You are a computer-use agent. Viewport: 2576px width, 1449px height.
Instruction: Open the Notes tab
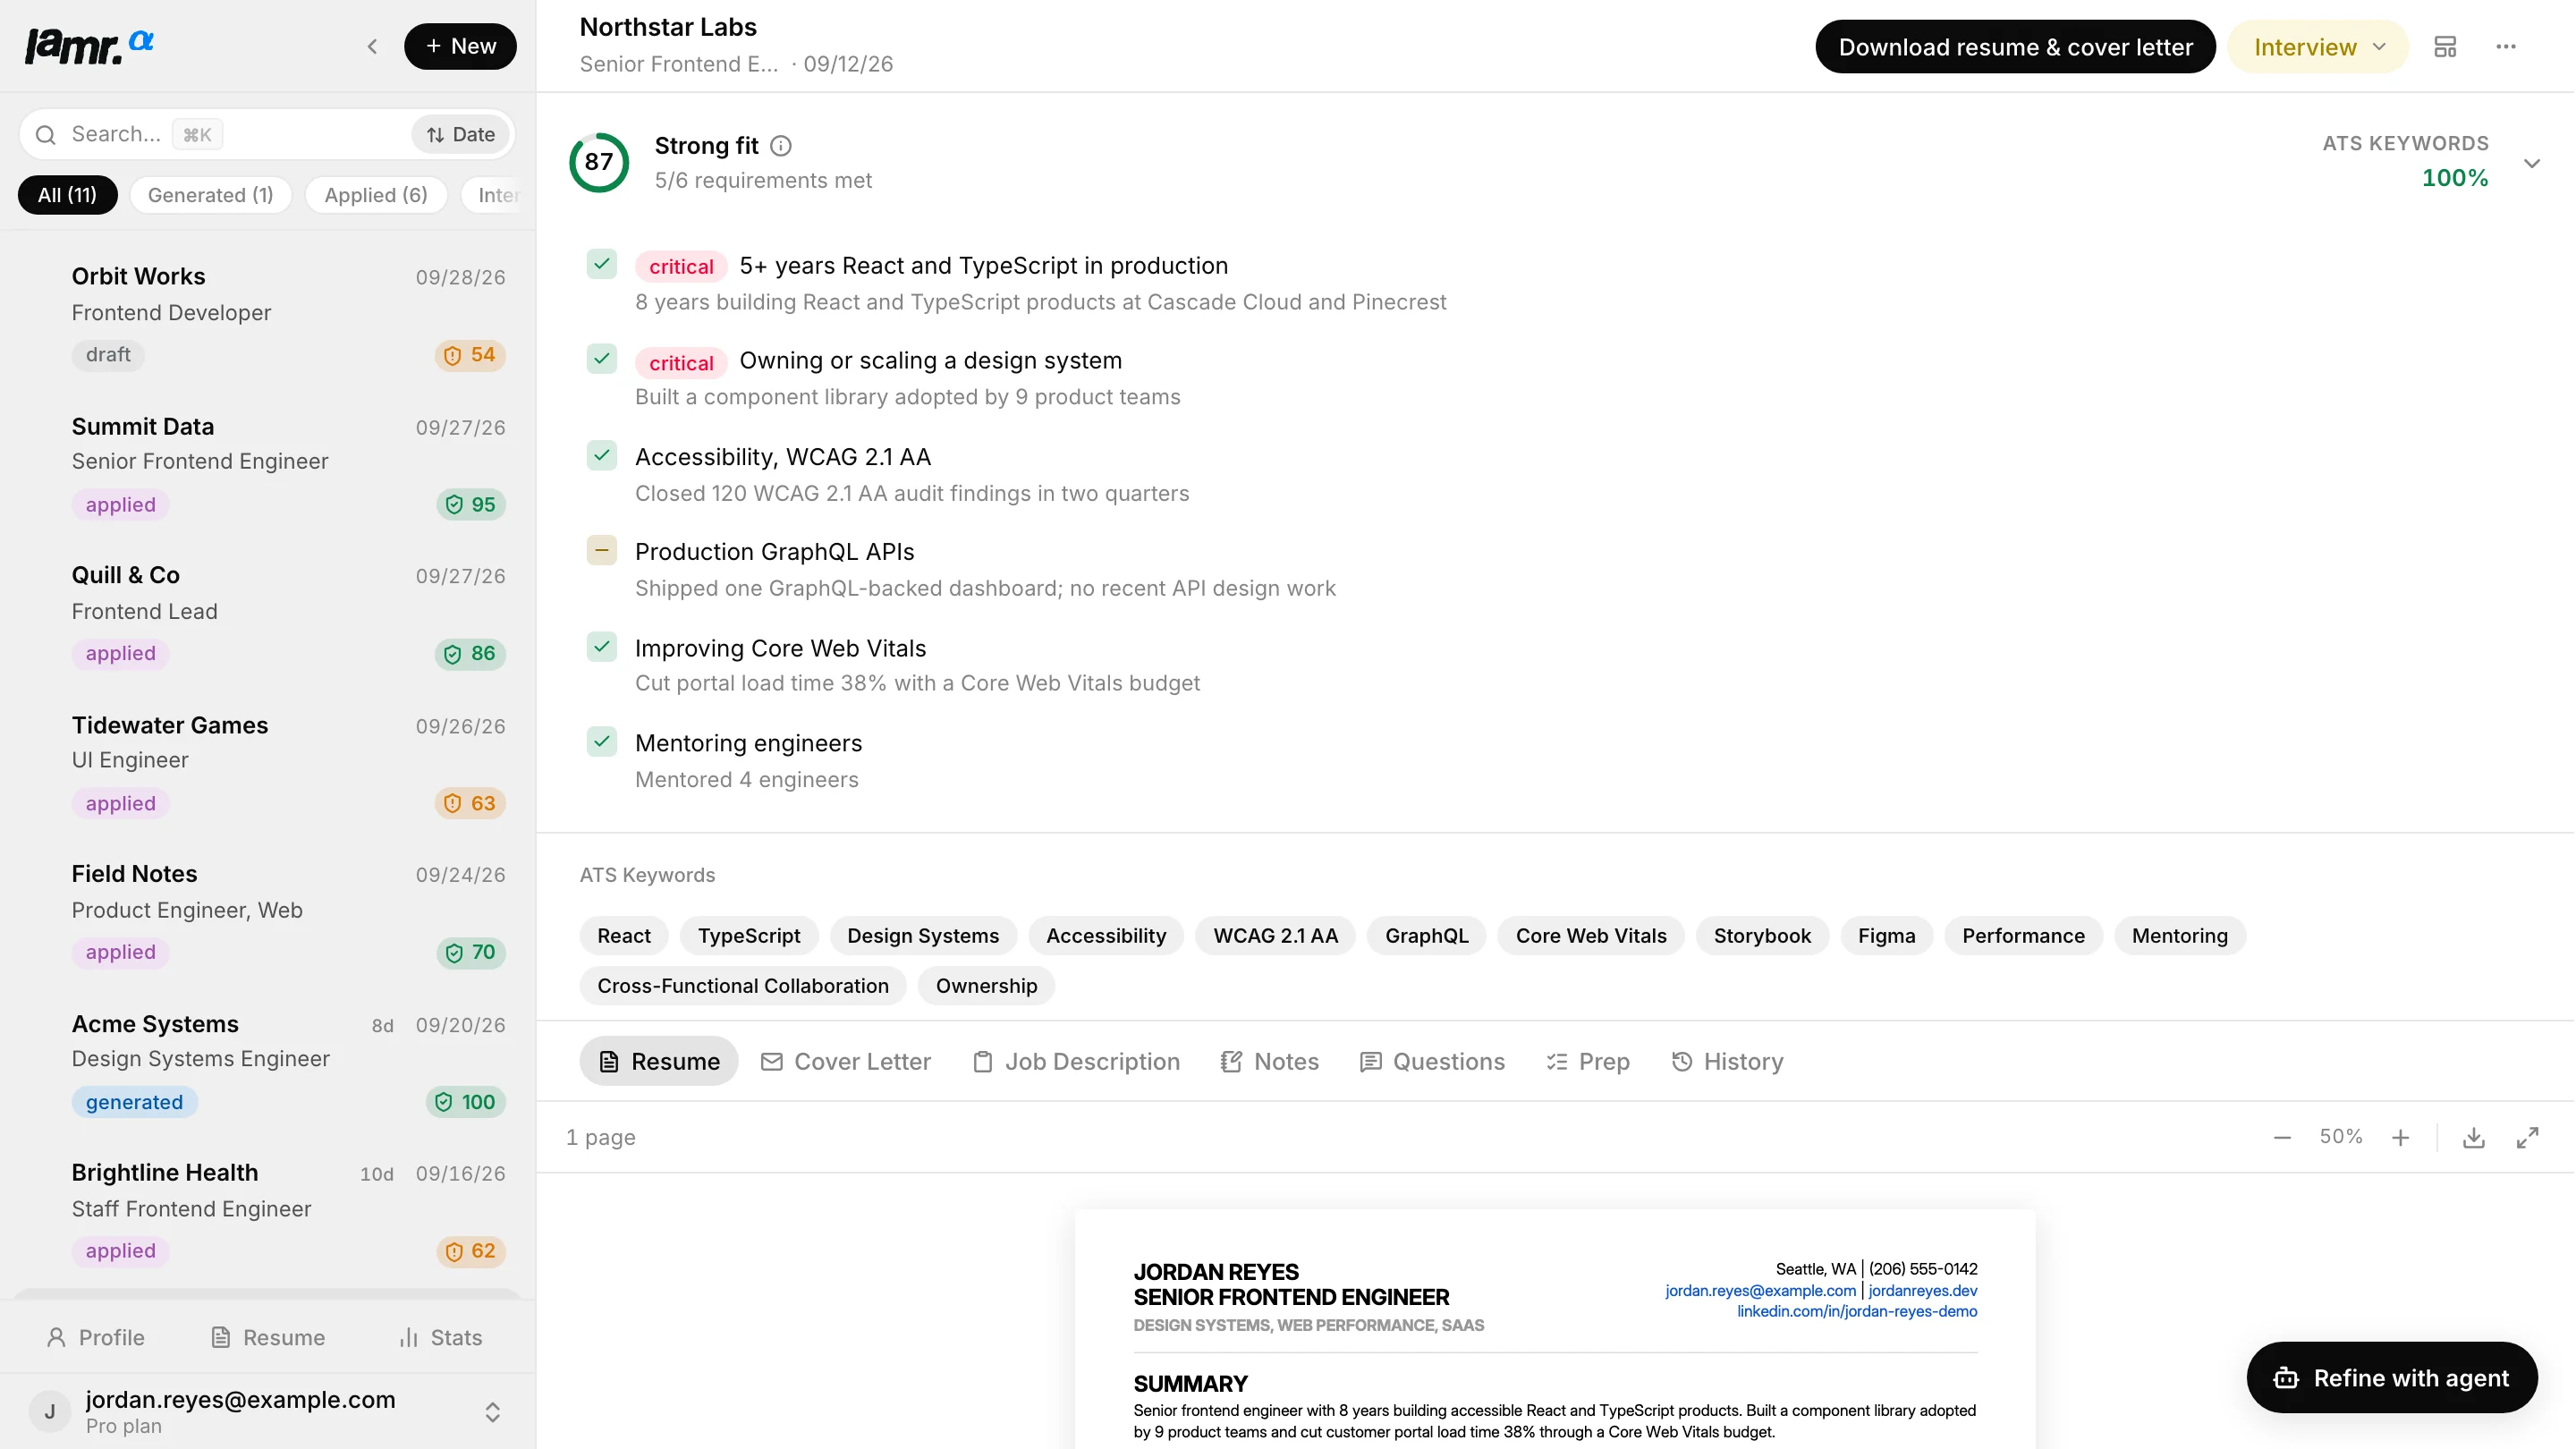point(1270,1061)
